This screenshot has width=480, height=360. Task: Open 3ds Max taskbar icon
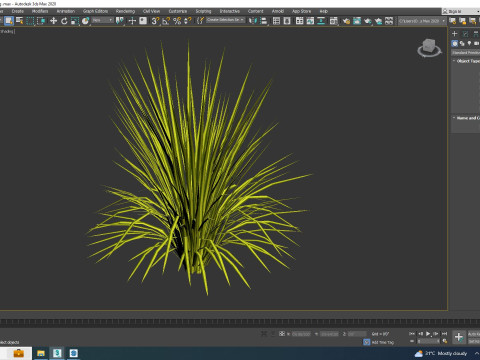click(57, 353)
